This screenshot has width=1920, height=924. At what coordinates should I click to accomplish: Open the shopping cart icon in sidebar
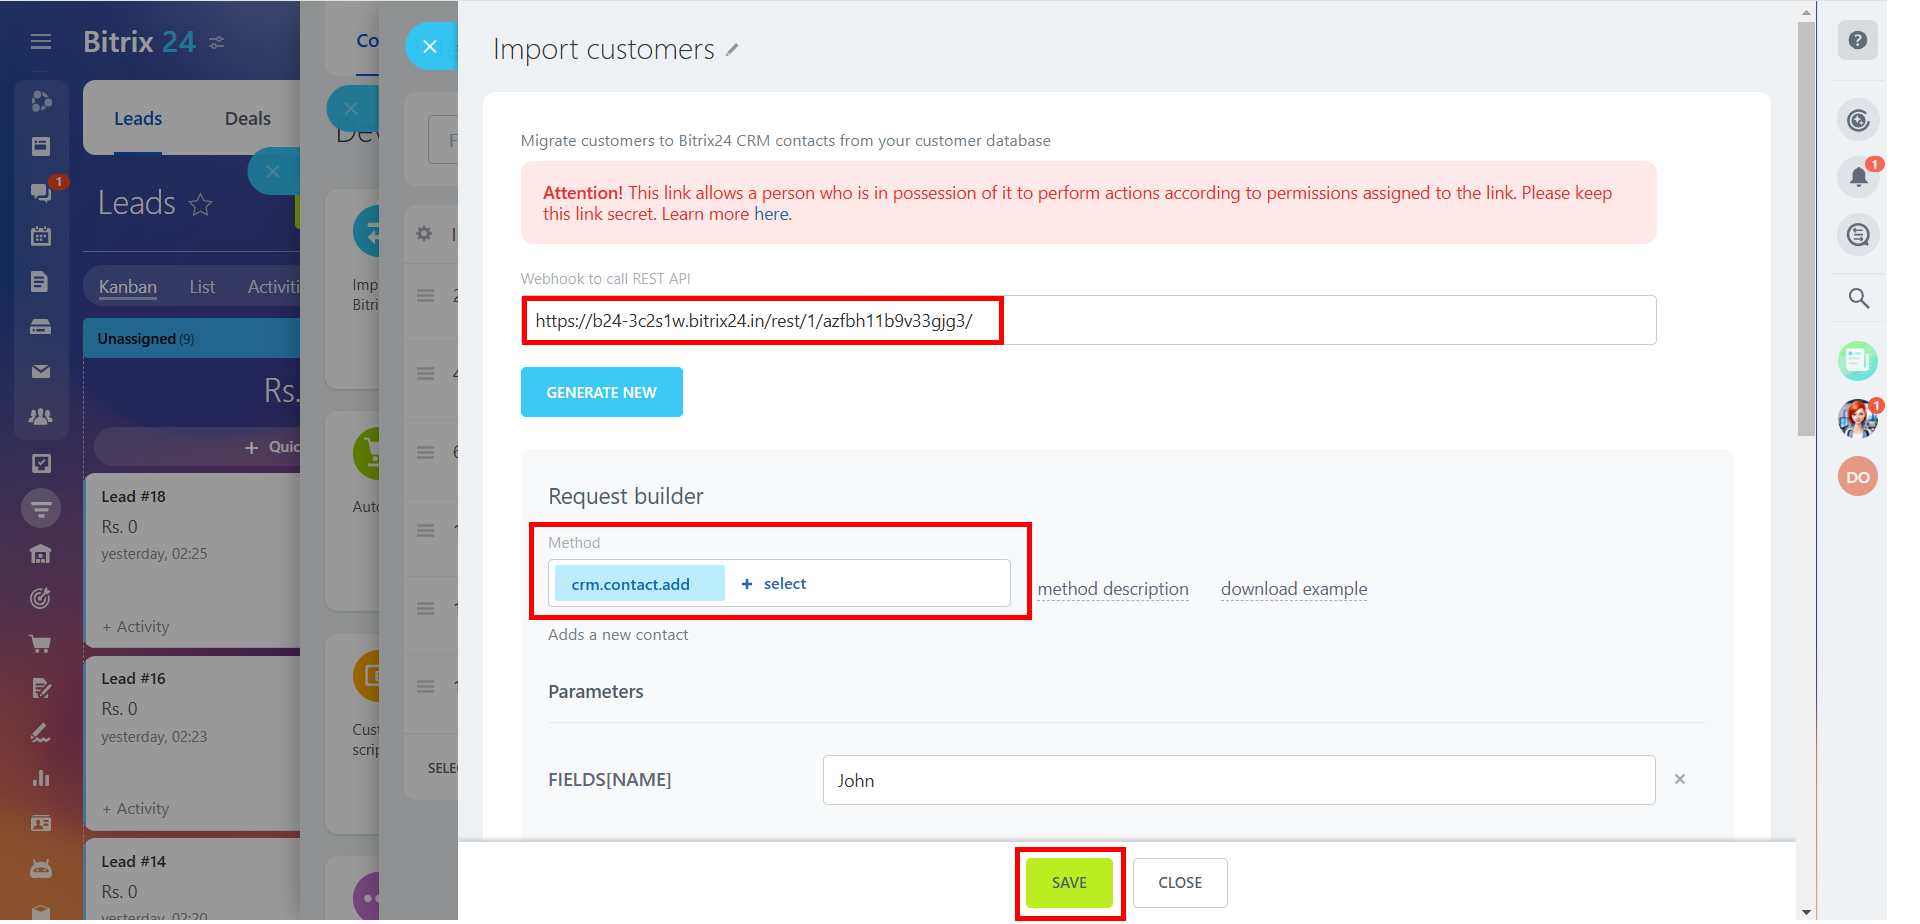click(x=41, y=644)
